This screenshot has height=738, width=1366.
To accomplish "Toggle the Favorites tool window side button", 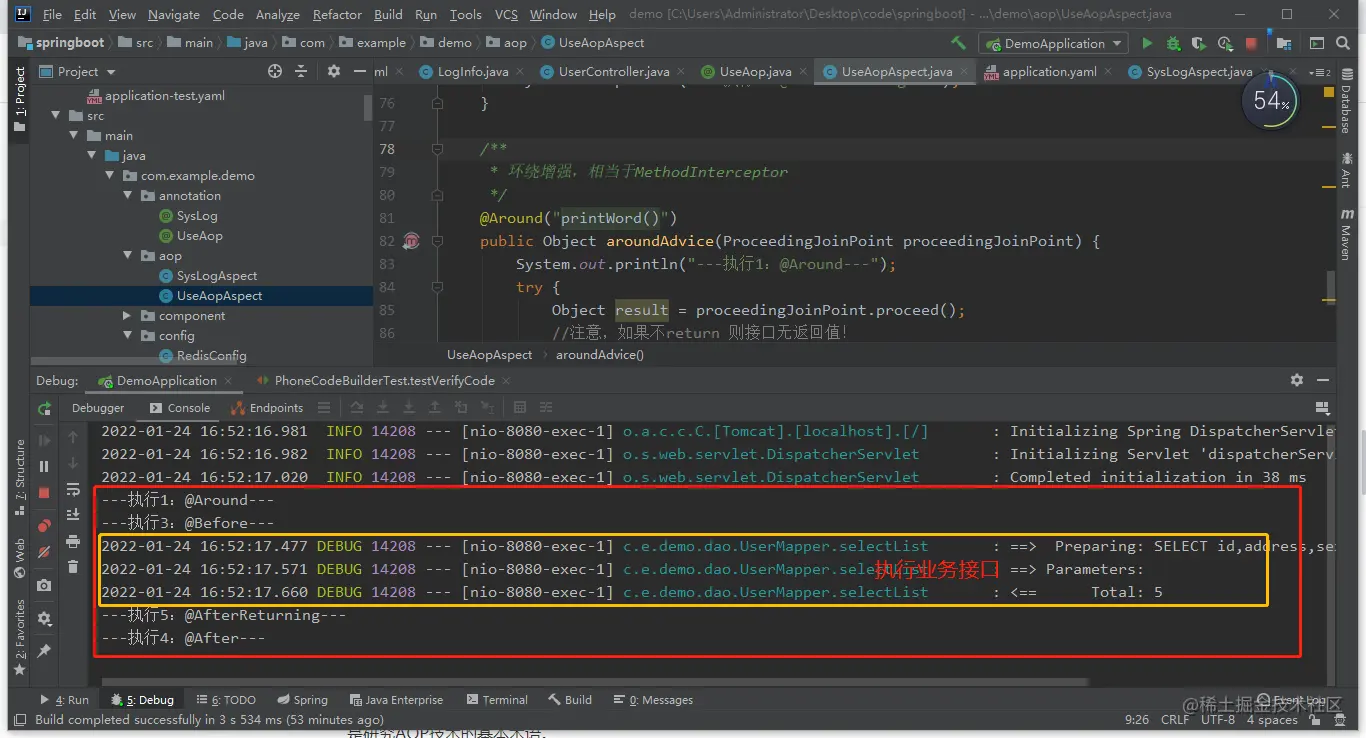I will click(19, 636).
